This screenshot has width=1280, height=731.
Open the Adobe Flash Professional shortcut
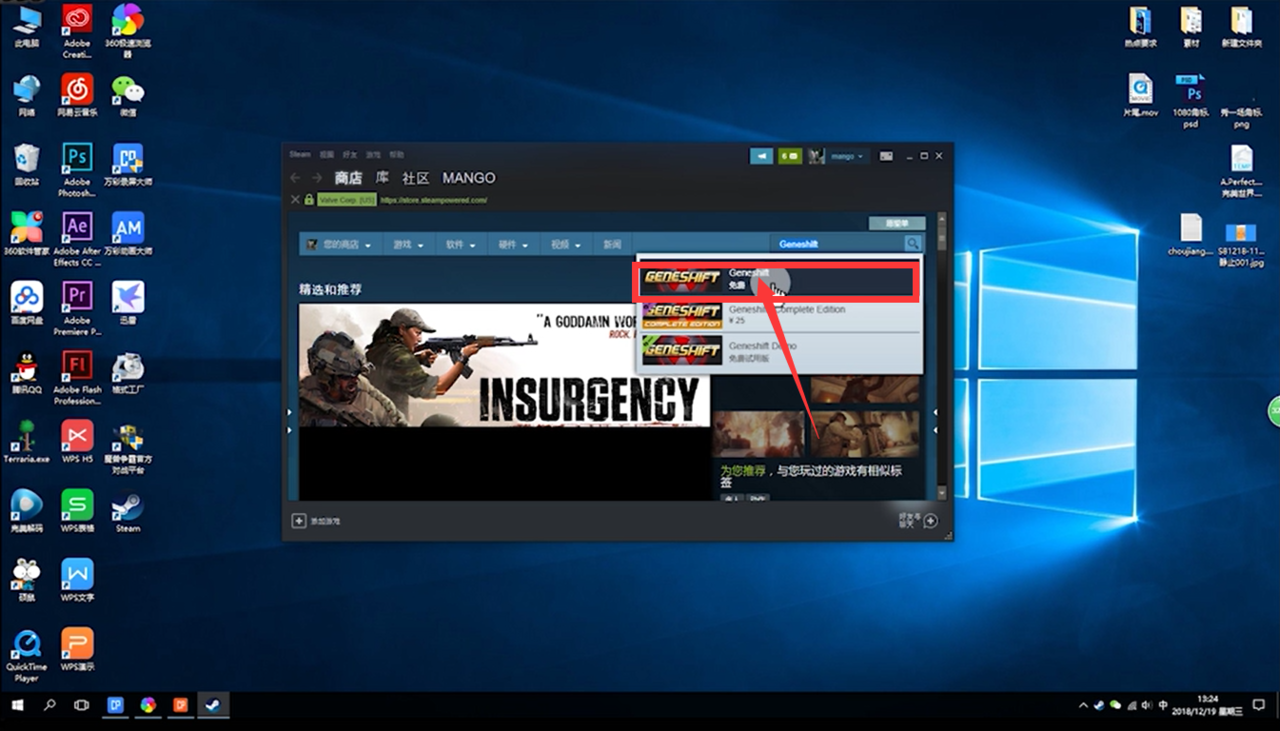click(x=77, y=377)
